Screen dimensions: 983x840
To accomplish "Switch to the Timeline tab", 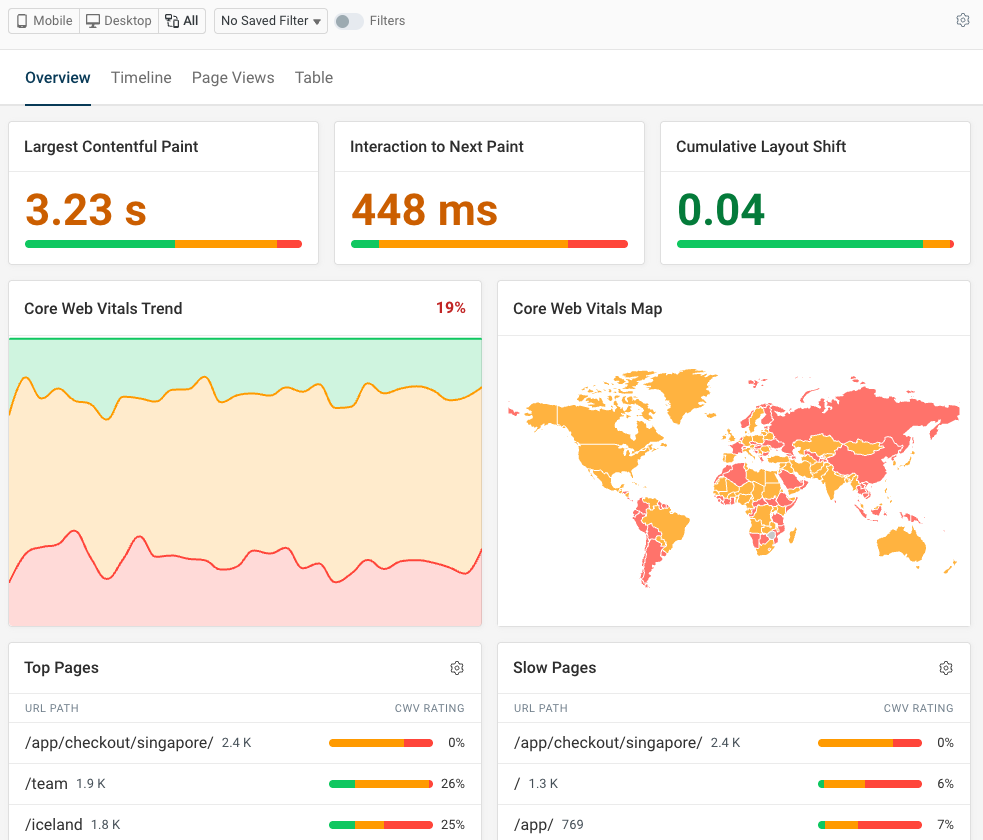I will [140, 77].
